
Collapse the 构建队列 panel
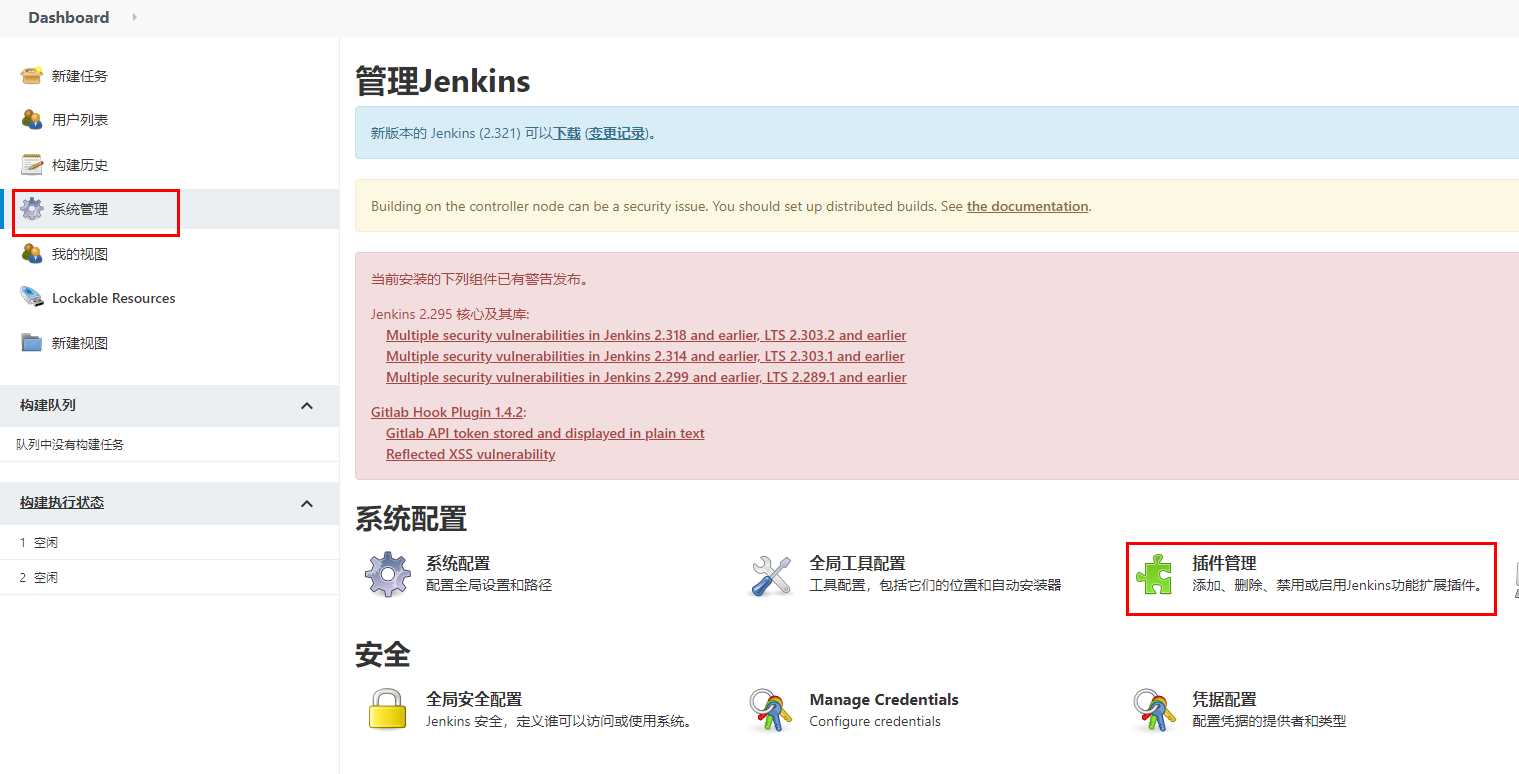[x=307, y=405]
